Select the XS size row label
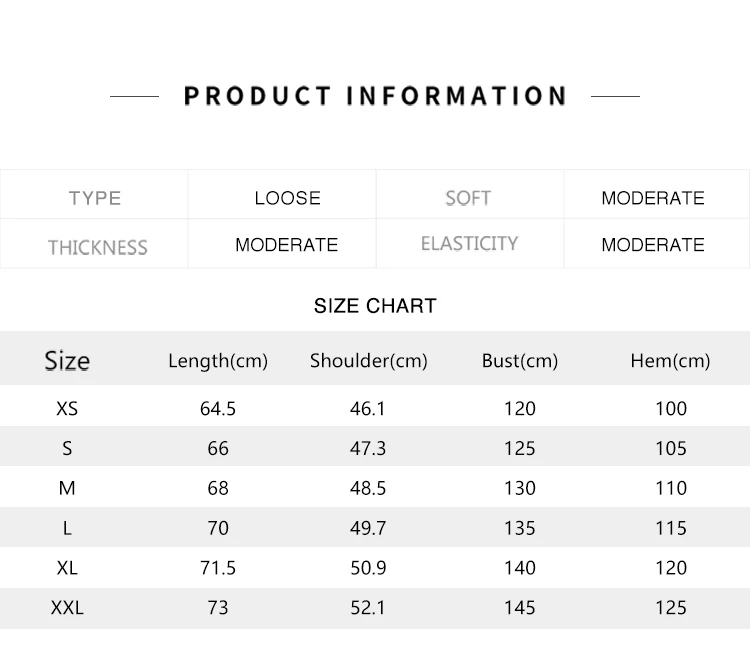This screenshot has width=750, height=656. tap(67, 409)
